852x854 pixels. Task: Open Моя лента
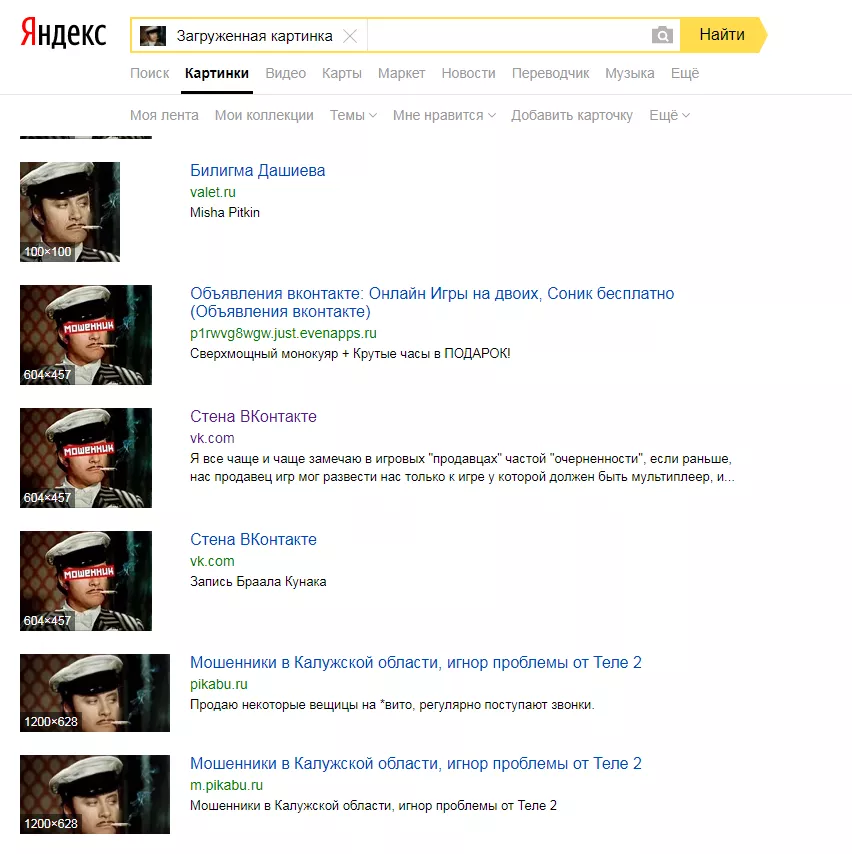[164, 115]
